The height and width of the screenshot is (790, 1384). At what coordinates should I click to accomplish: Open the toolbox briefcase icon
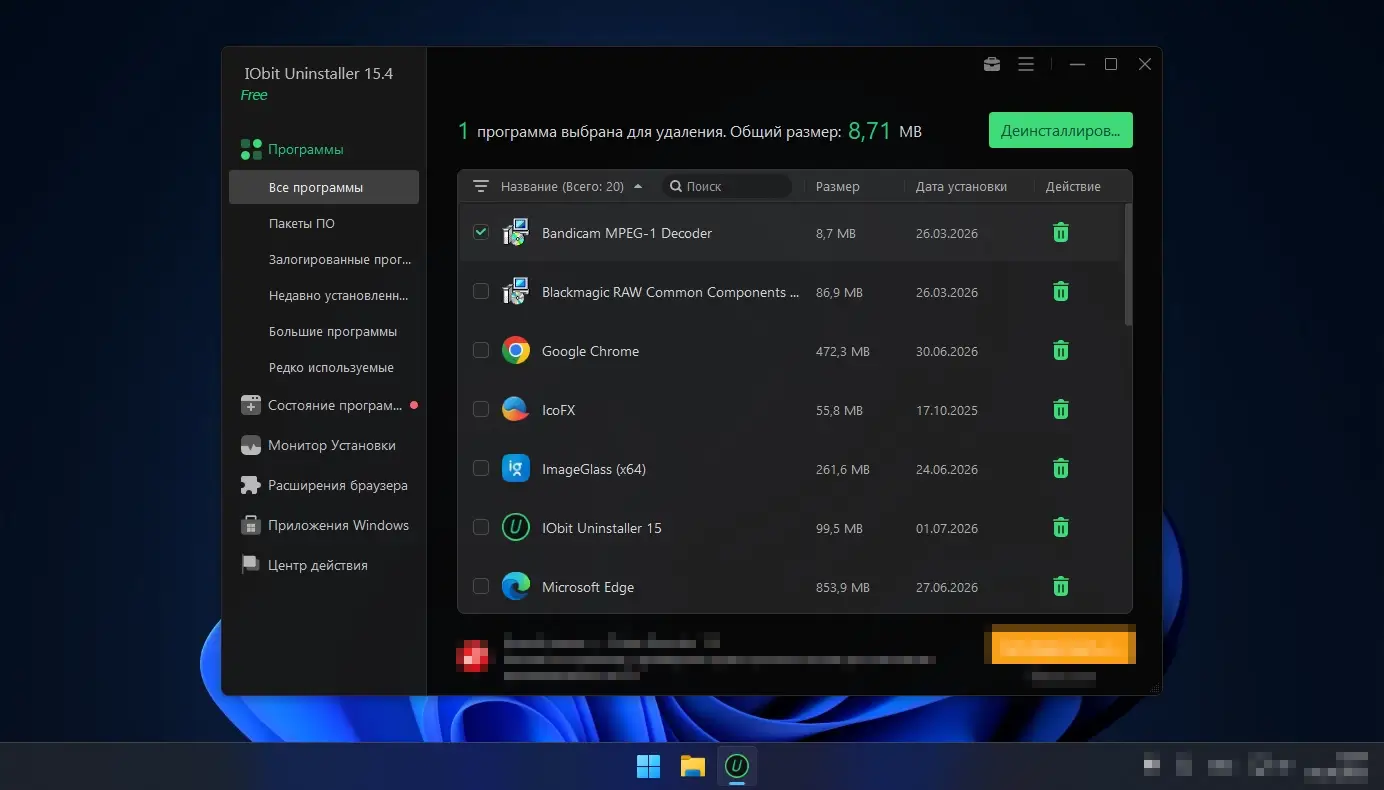(992, 64)
